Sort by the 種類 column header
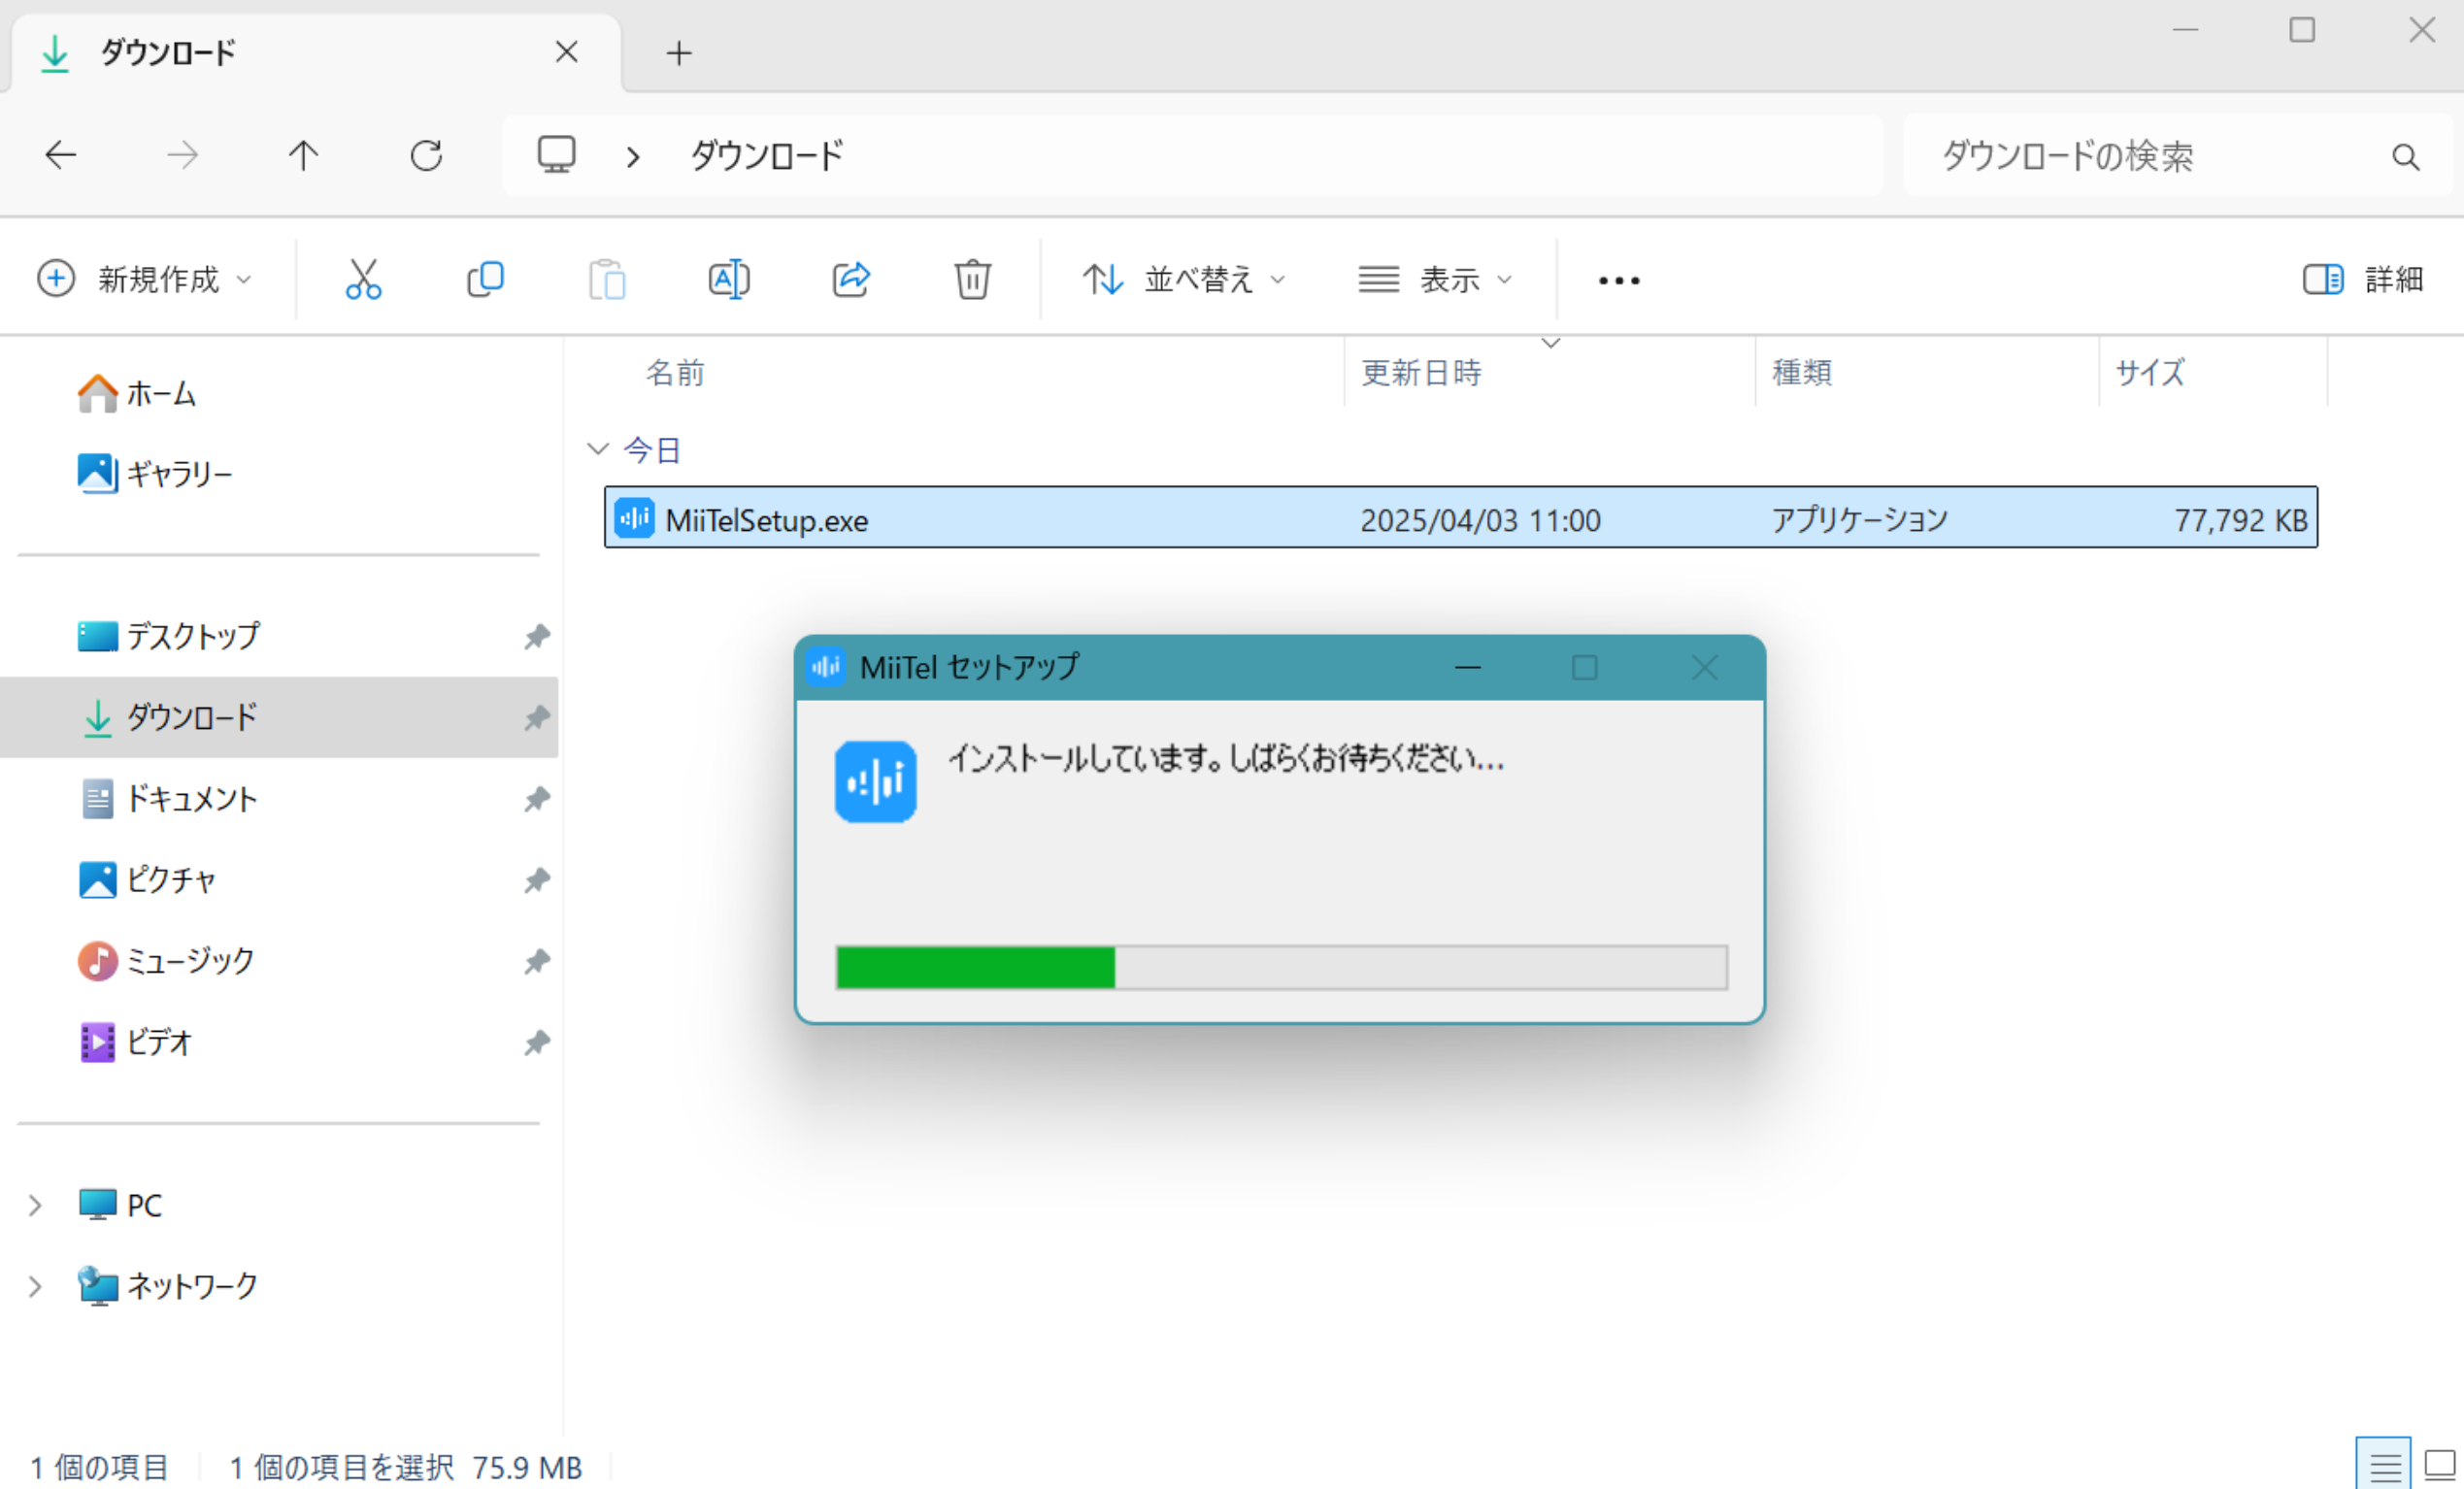The width and height of the screenshot is (2464, 1489). tap(1802, 372)
